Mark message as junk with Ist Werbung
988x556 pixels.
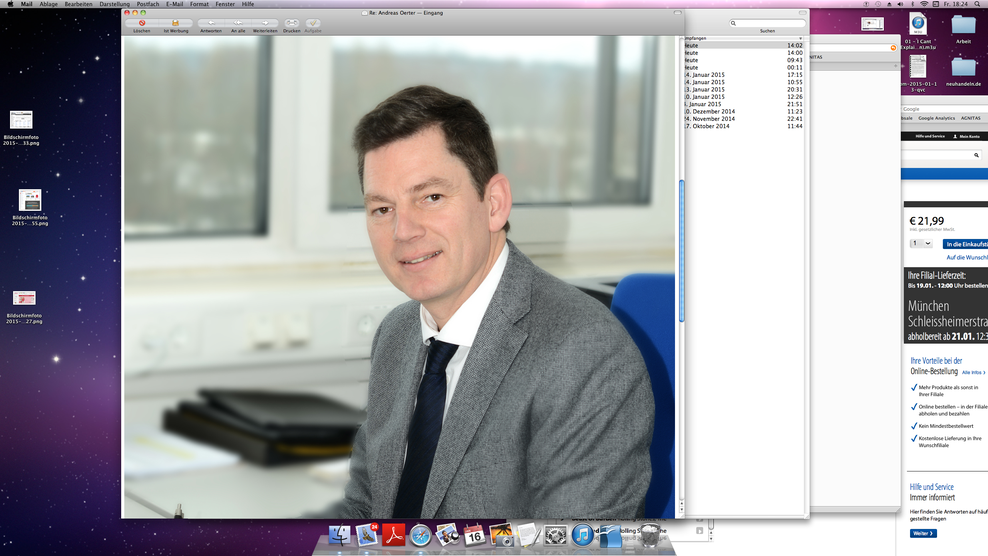[x=176, y=23]
